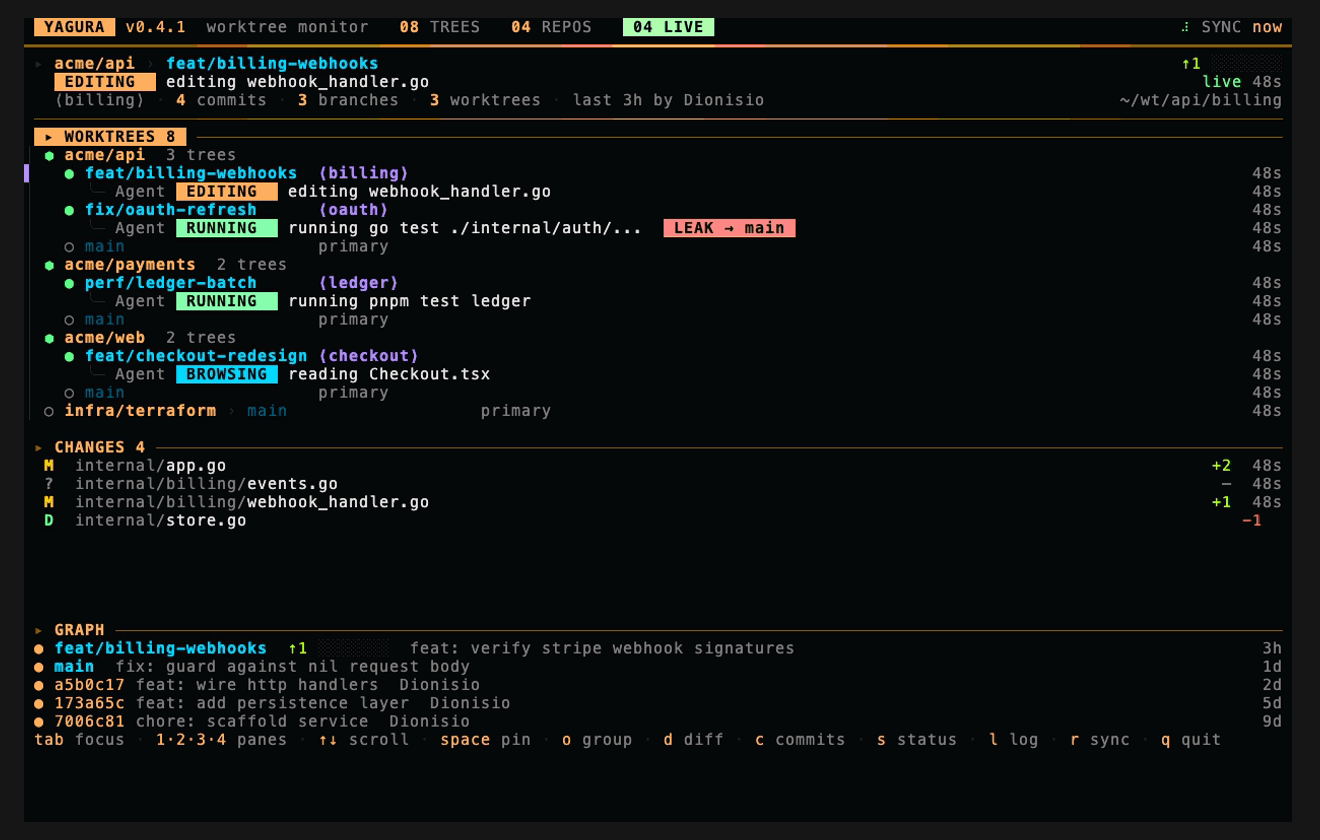Screen dimensions: 1320x840
Task: Click the RUNNING badge for pnpm test ledger
Action: pos(227,301)
